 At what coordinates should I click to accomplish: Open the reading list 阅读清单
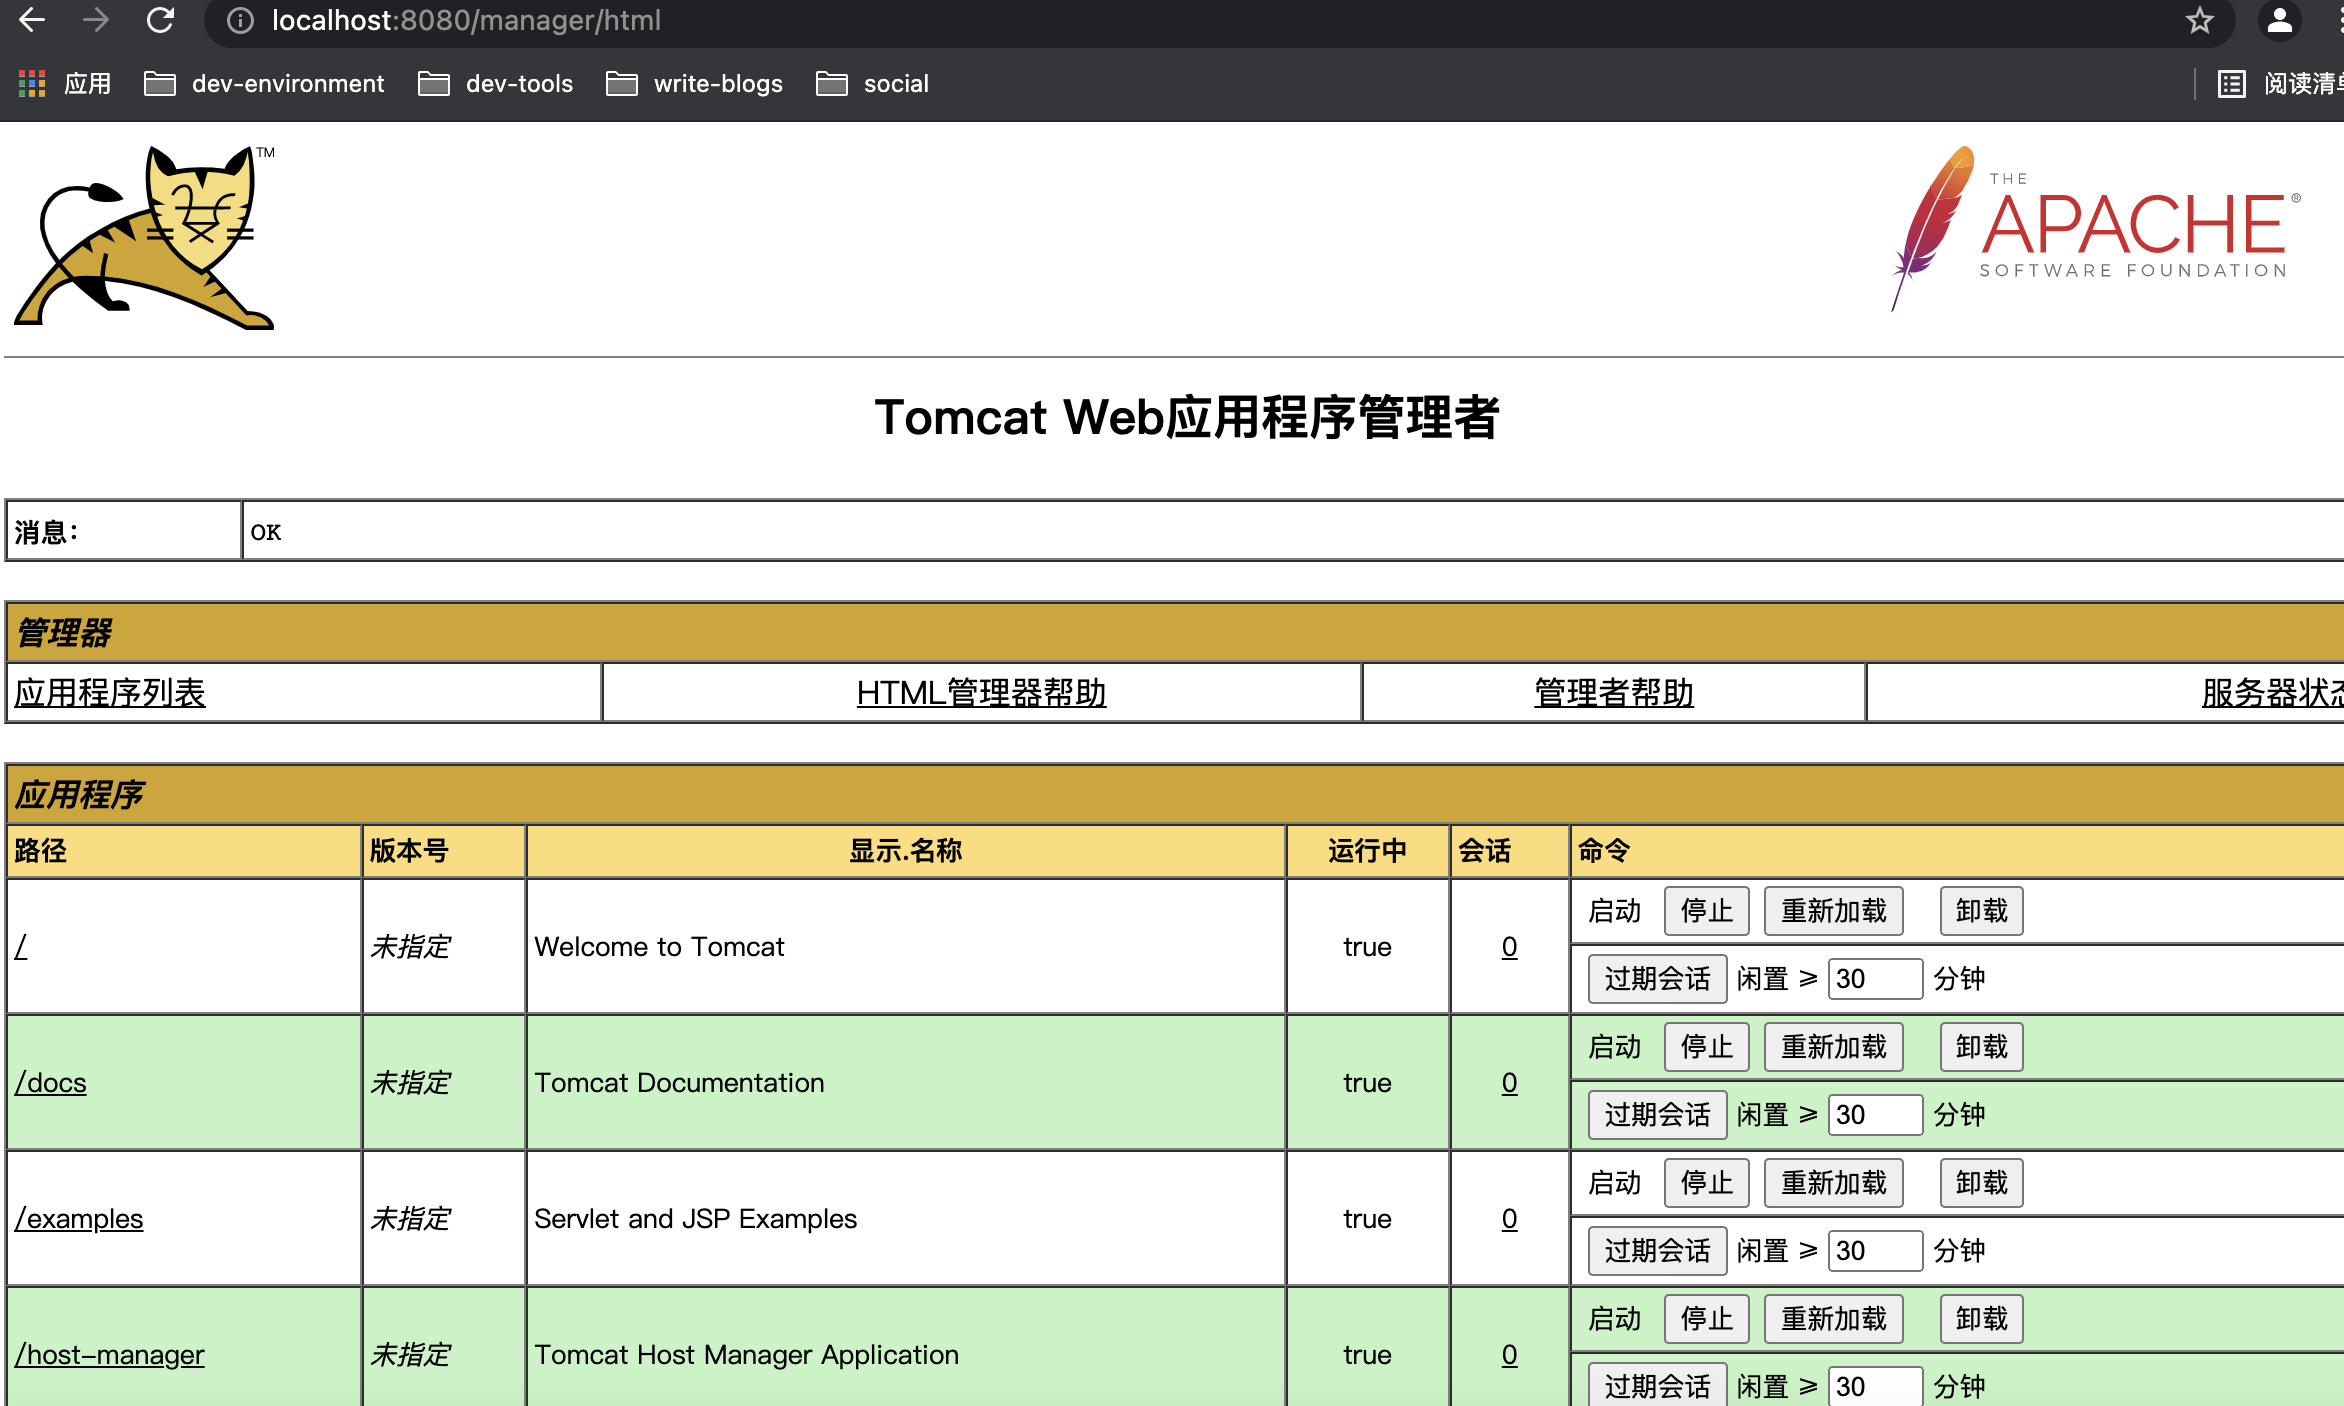2280,84
